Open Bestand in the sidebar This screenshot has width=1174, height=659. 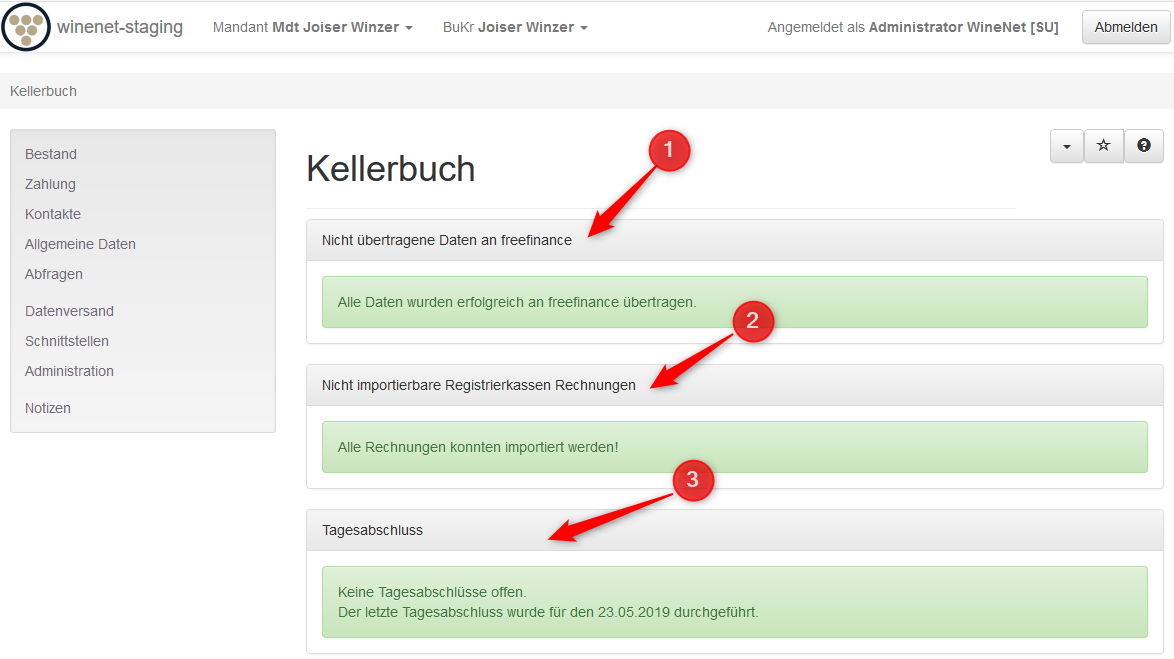click(x=51, y=154)
